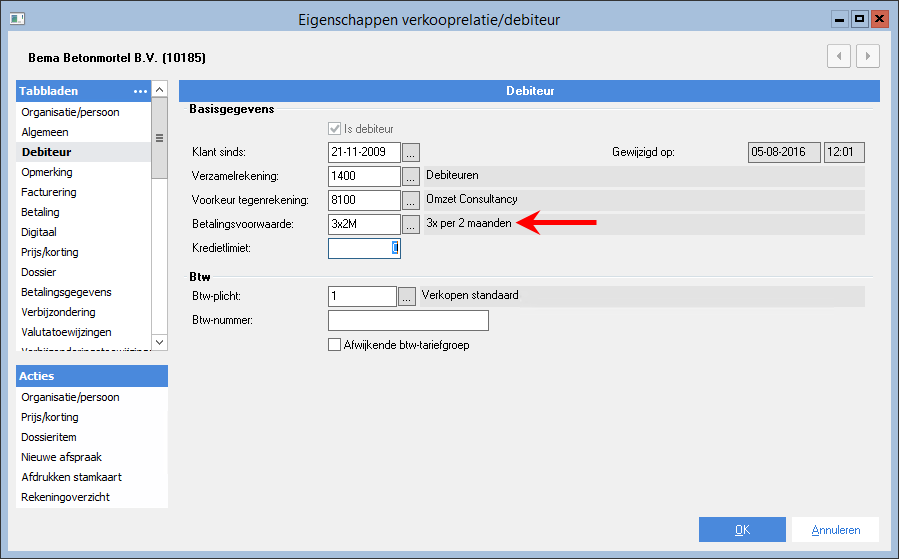
Task: Enable Afwijkende btw-tariefgroep checkbox
Action: [x=334, y=345]
